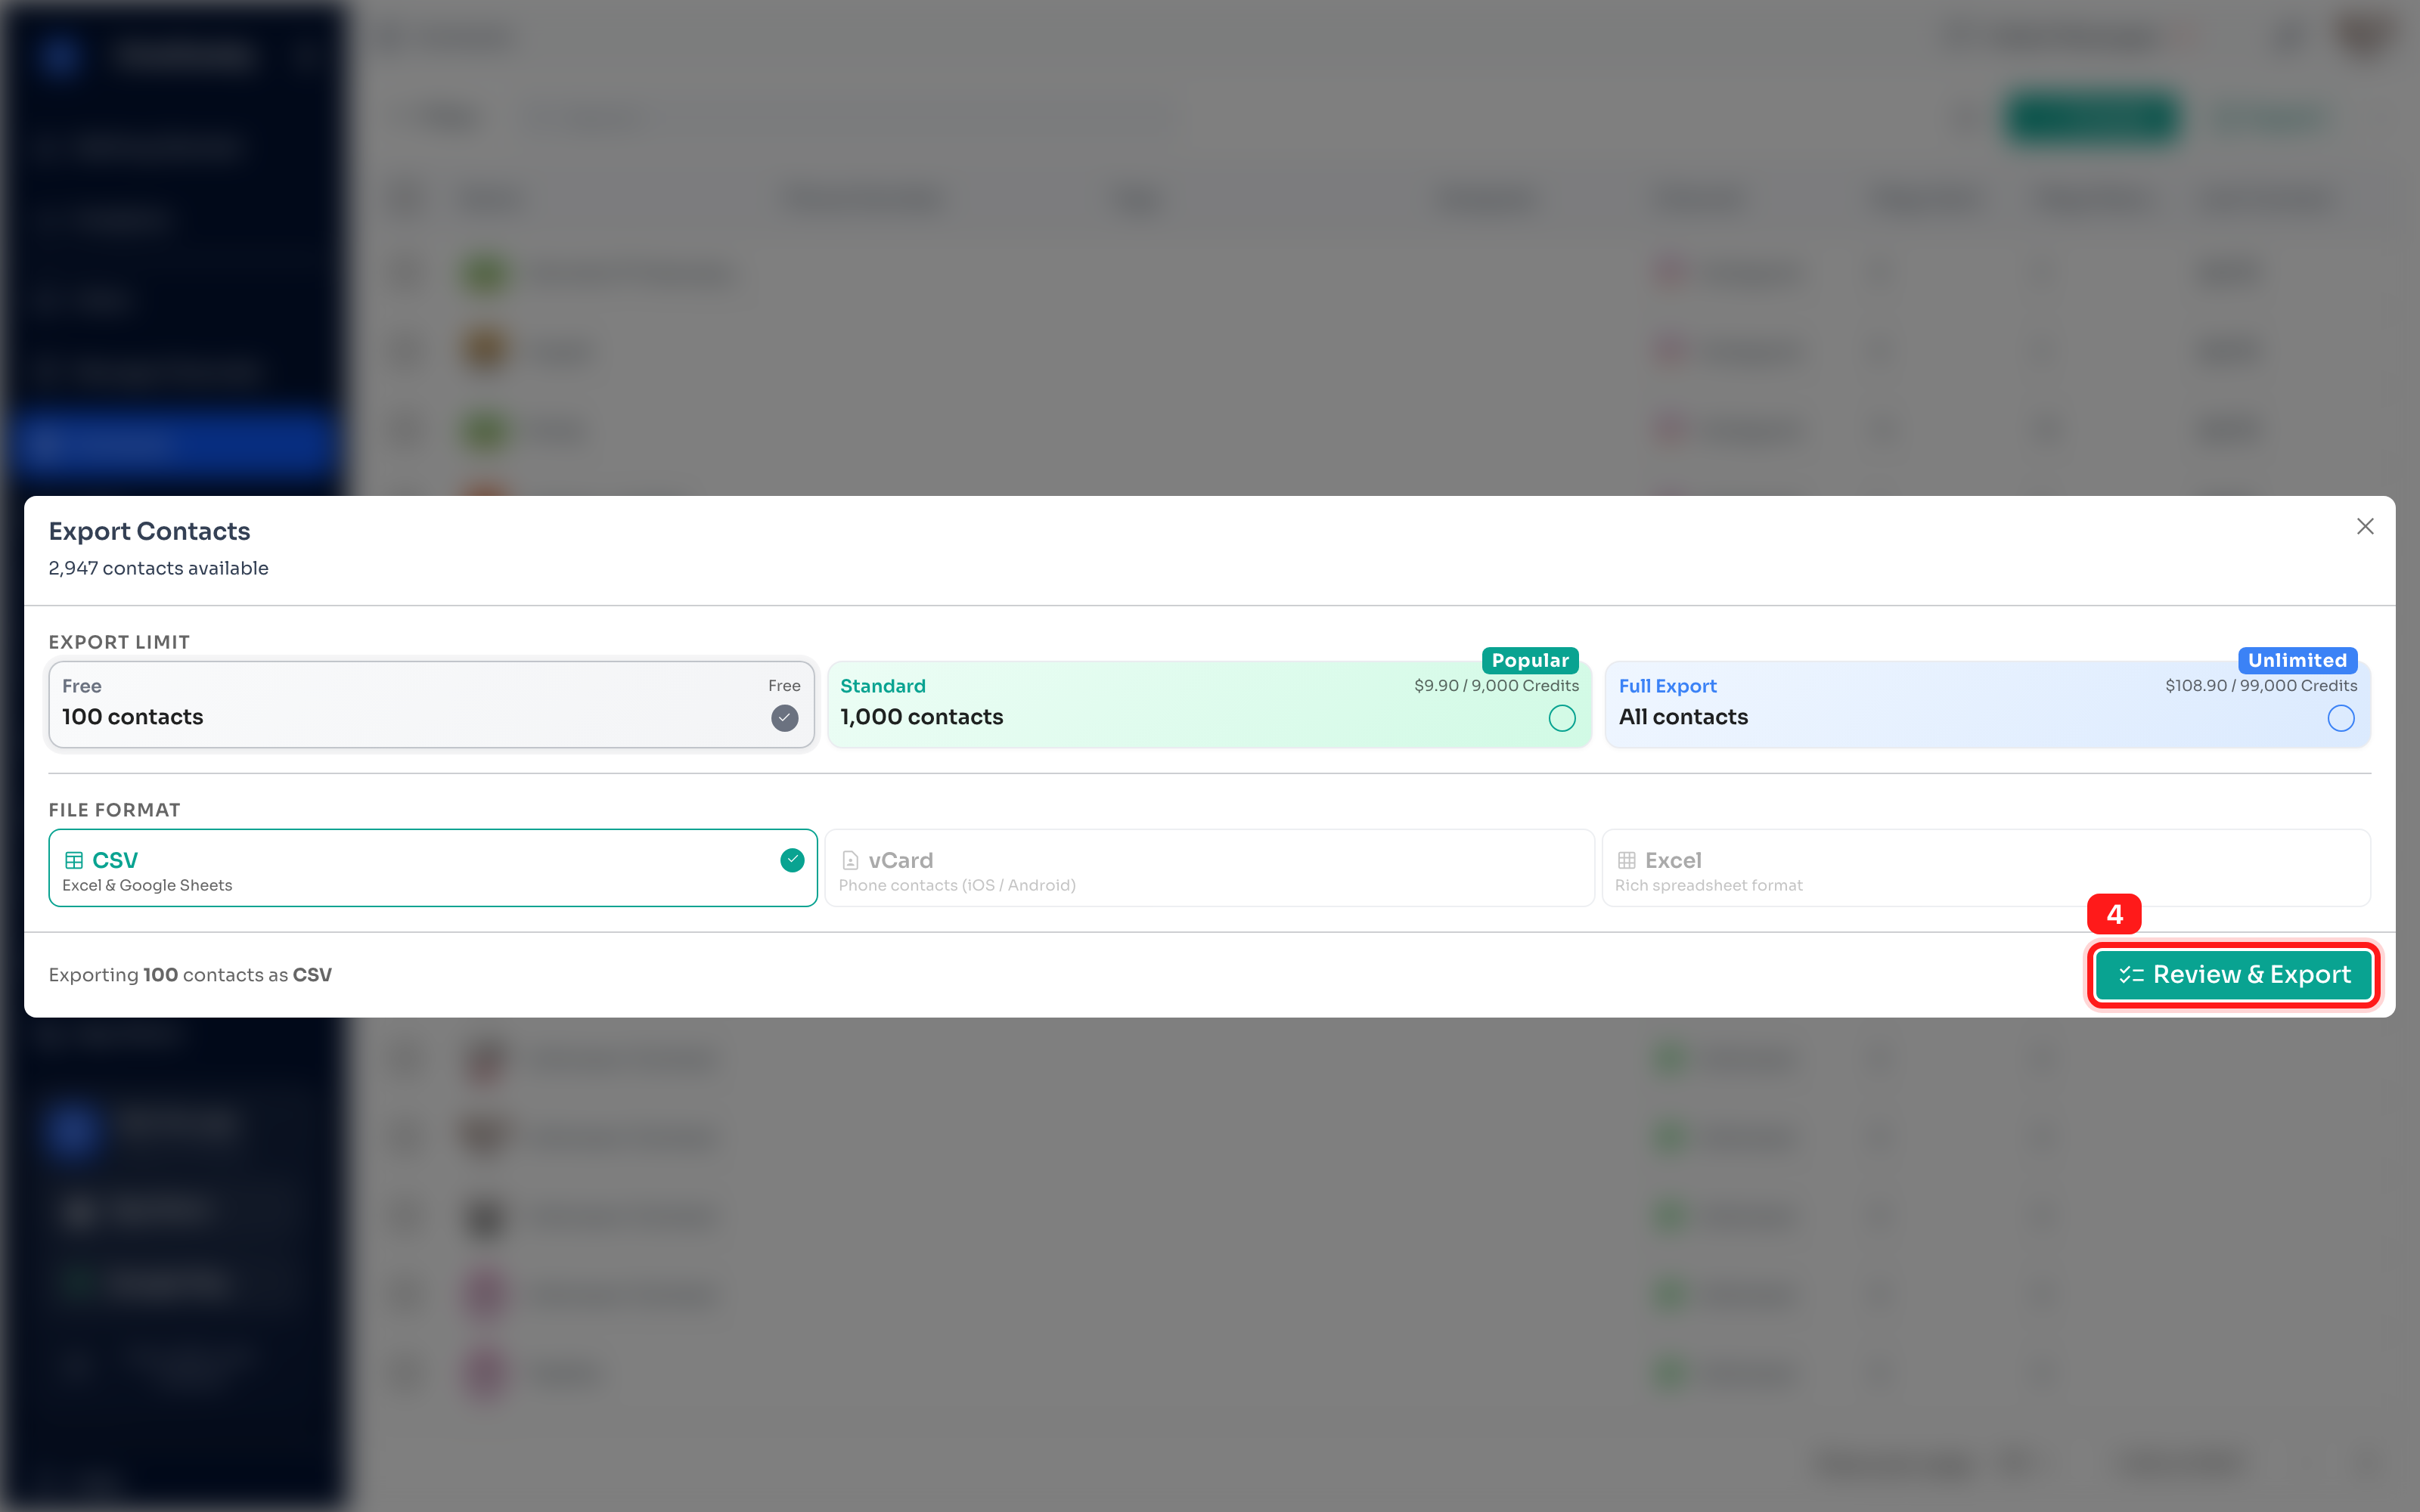
Task: Click the vCard file icon
Action: pyautogui.click(x=850, y=860)
